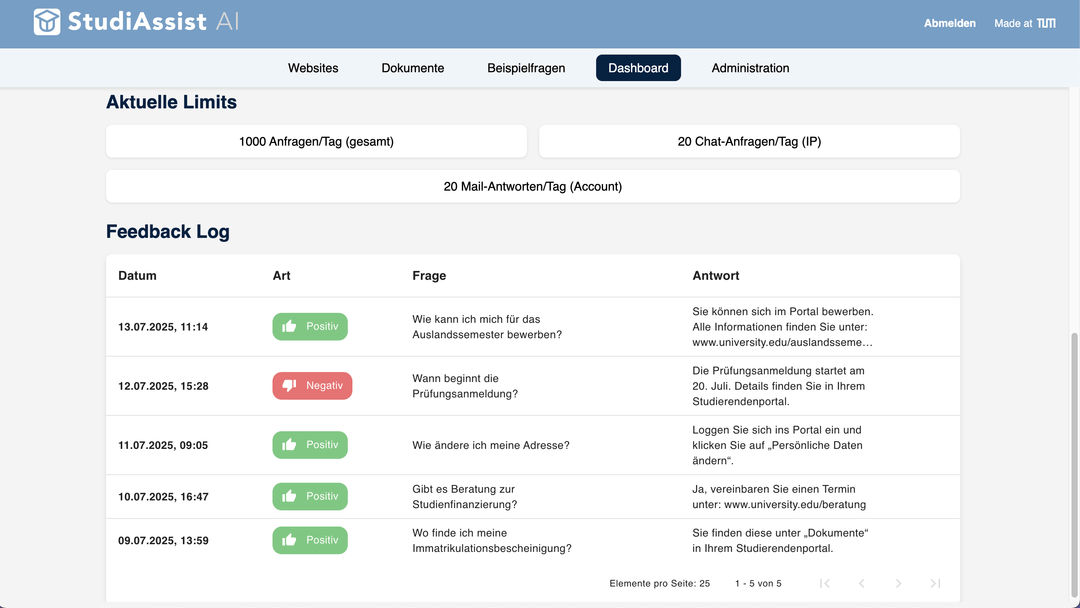The height and width of the screenshot is (608, 1080).
Task: Toggle the Positiv badge on the Adresse question
Action: coord(310,444)
